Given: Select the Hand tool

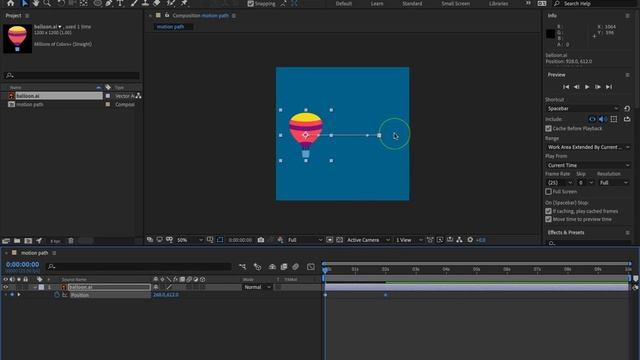Looking at the screenshot, I should (x=36, y=3).
